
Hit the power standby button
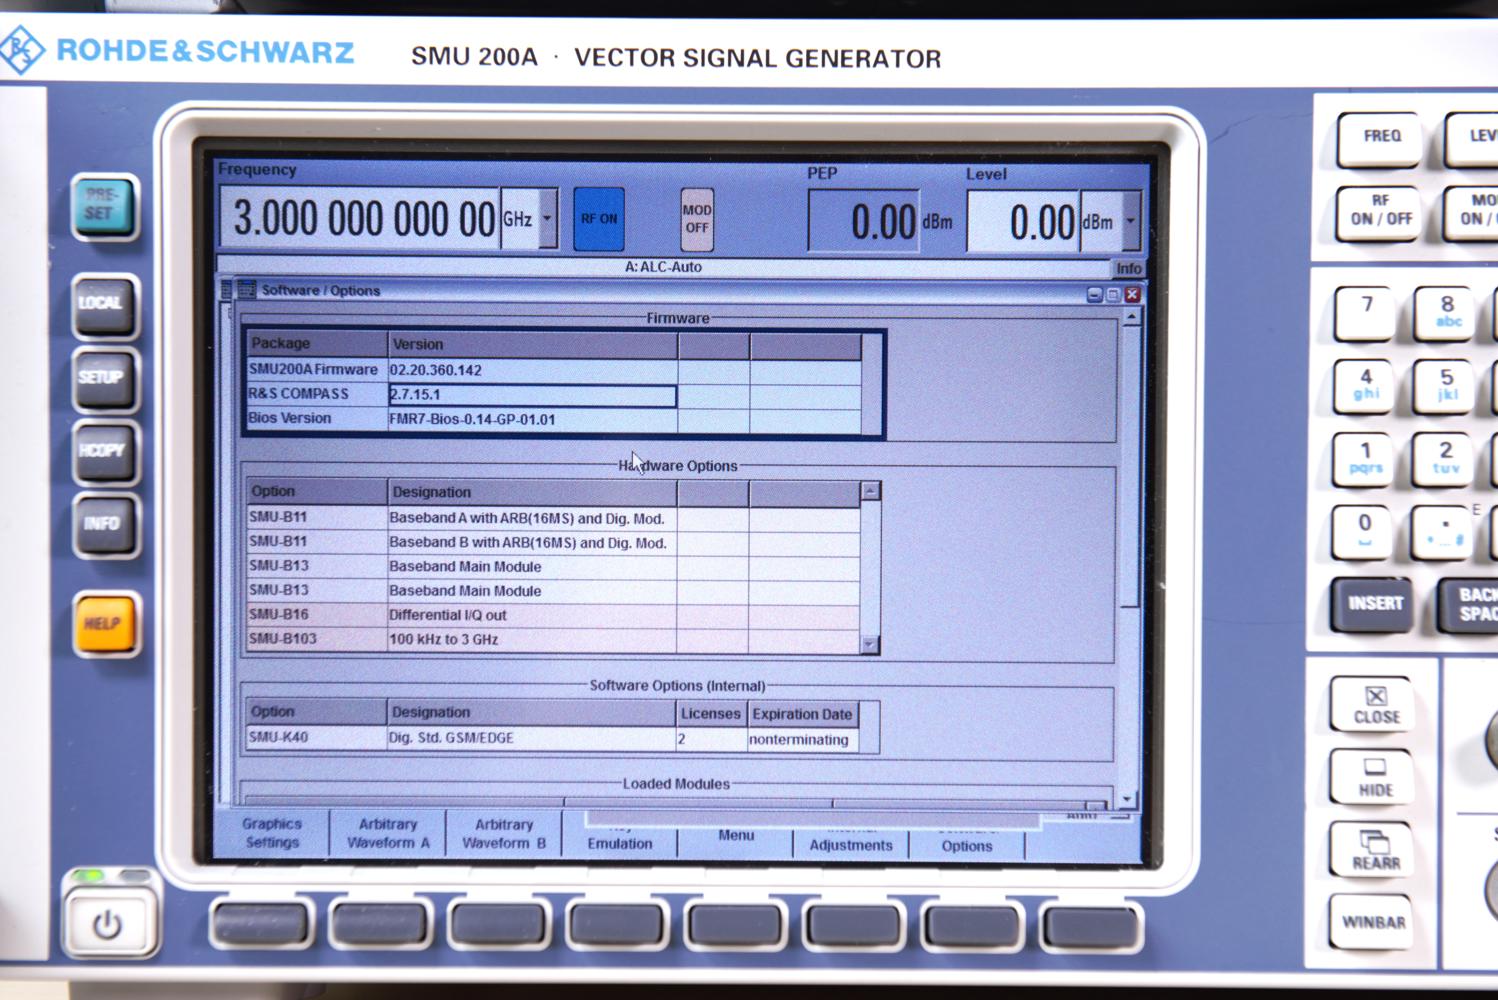[108, 923]
